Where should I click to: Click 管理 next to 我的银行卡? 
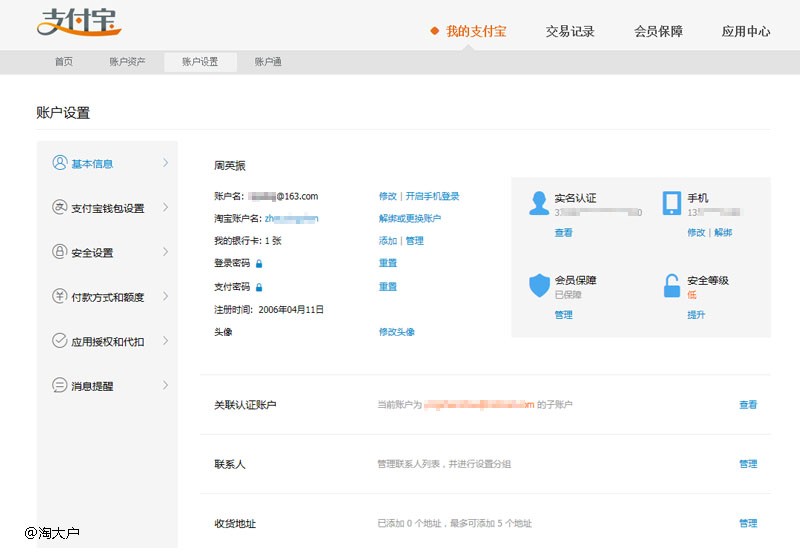[414, 241]
